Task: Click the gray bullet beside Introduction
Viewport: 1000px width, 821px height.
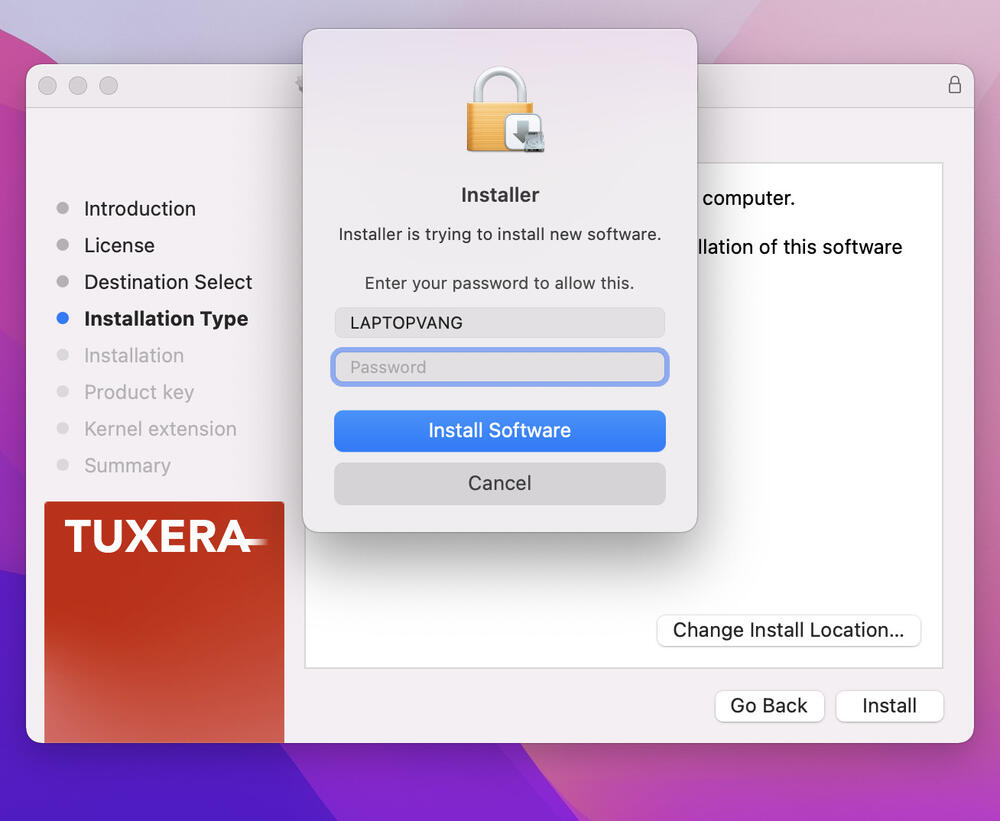Action: click(x=62, y=208)
